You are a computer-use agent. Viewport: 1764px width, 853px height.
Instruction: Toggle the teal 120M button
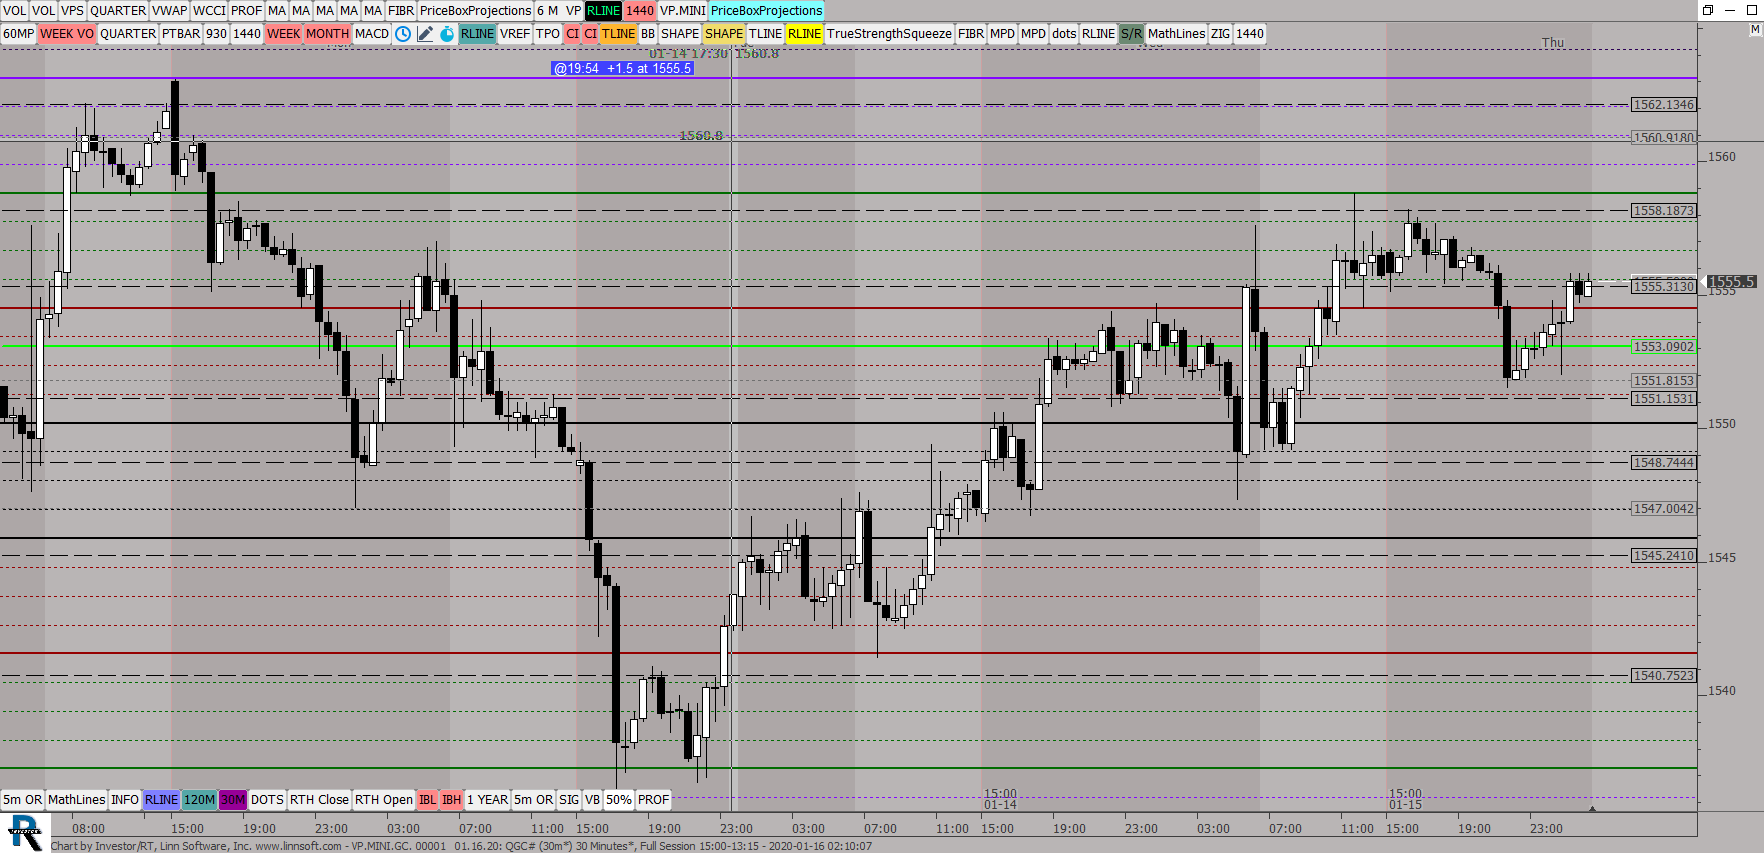[199, 800]
